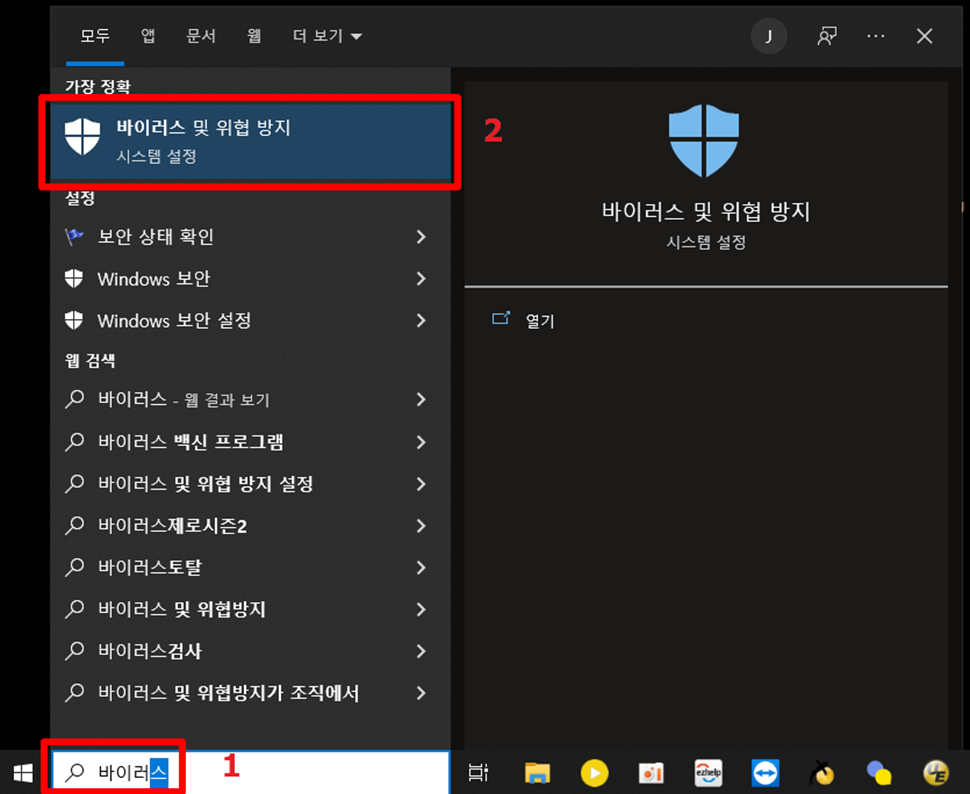Select 바이러스검사 web suggestion
This screenshot has height=794, width=970.
(251, 651)
